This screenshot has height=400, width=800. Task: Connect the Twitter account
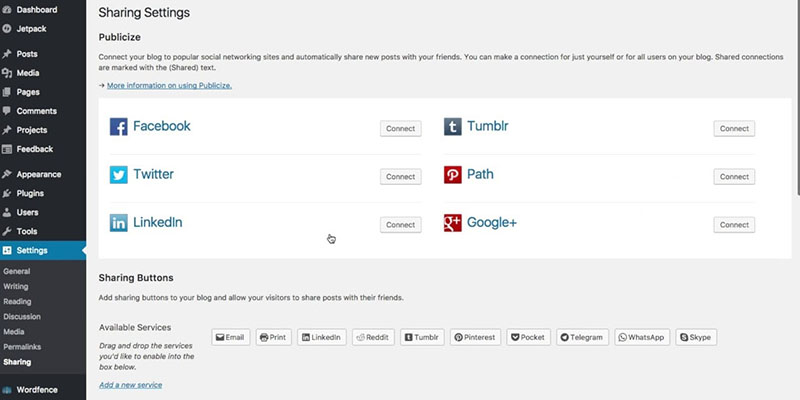pyautogui.click(x=401, y=177)
